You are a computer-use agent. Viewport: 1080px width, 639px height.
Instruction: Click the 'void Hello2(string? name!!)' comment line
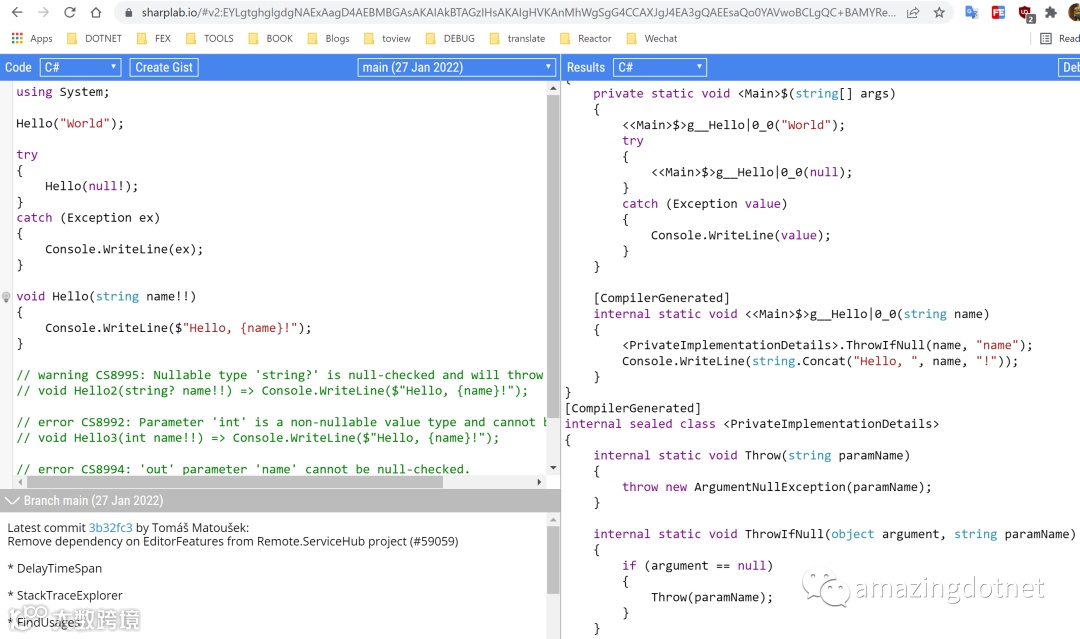pos(272,391)
